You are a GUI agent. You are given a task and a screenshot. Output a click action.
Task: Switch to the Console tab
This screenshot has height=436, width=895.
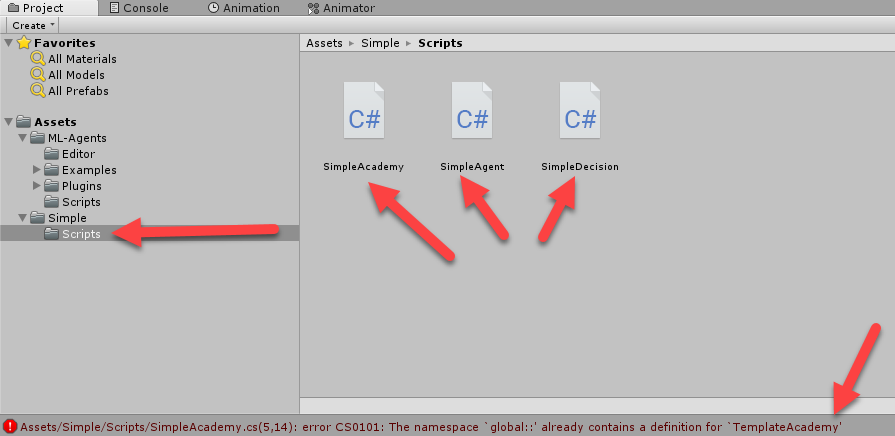[139, 8]
